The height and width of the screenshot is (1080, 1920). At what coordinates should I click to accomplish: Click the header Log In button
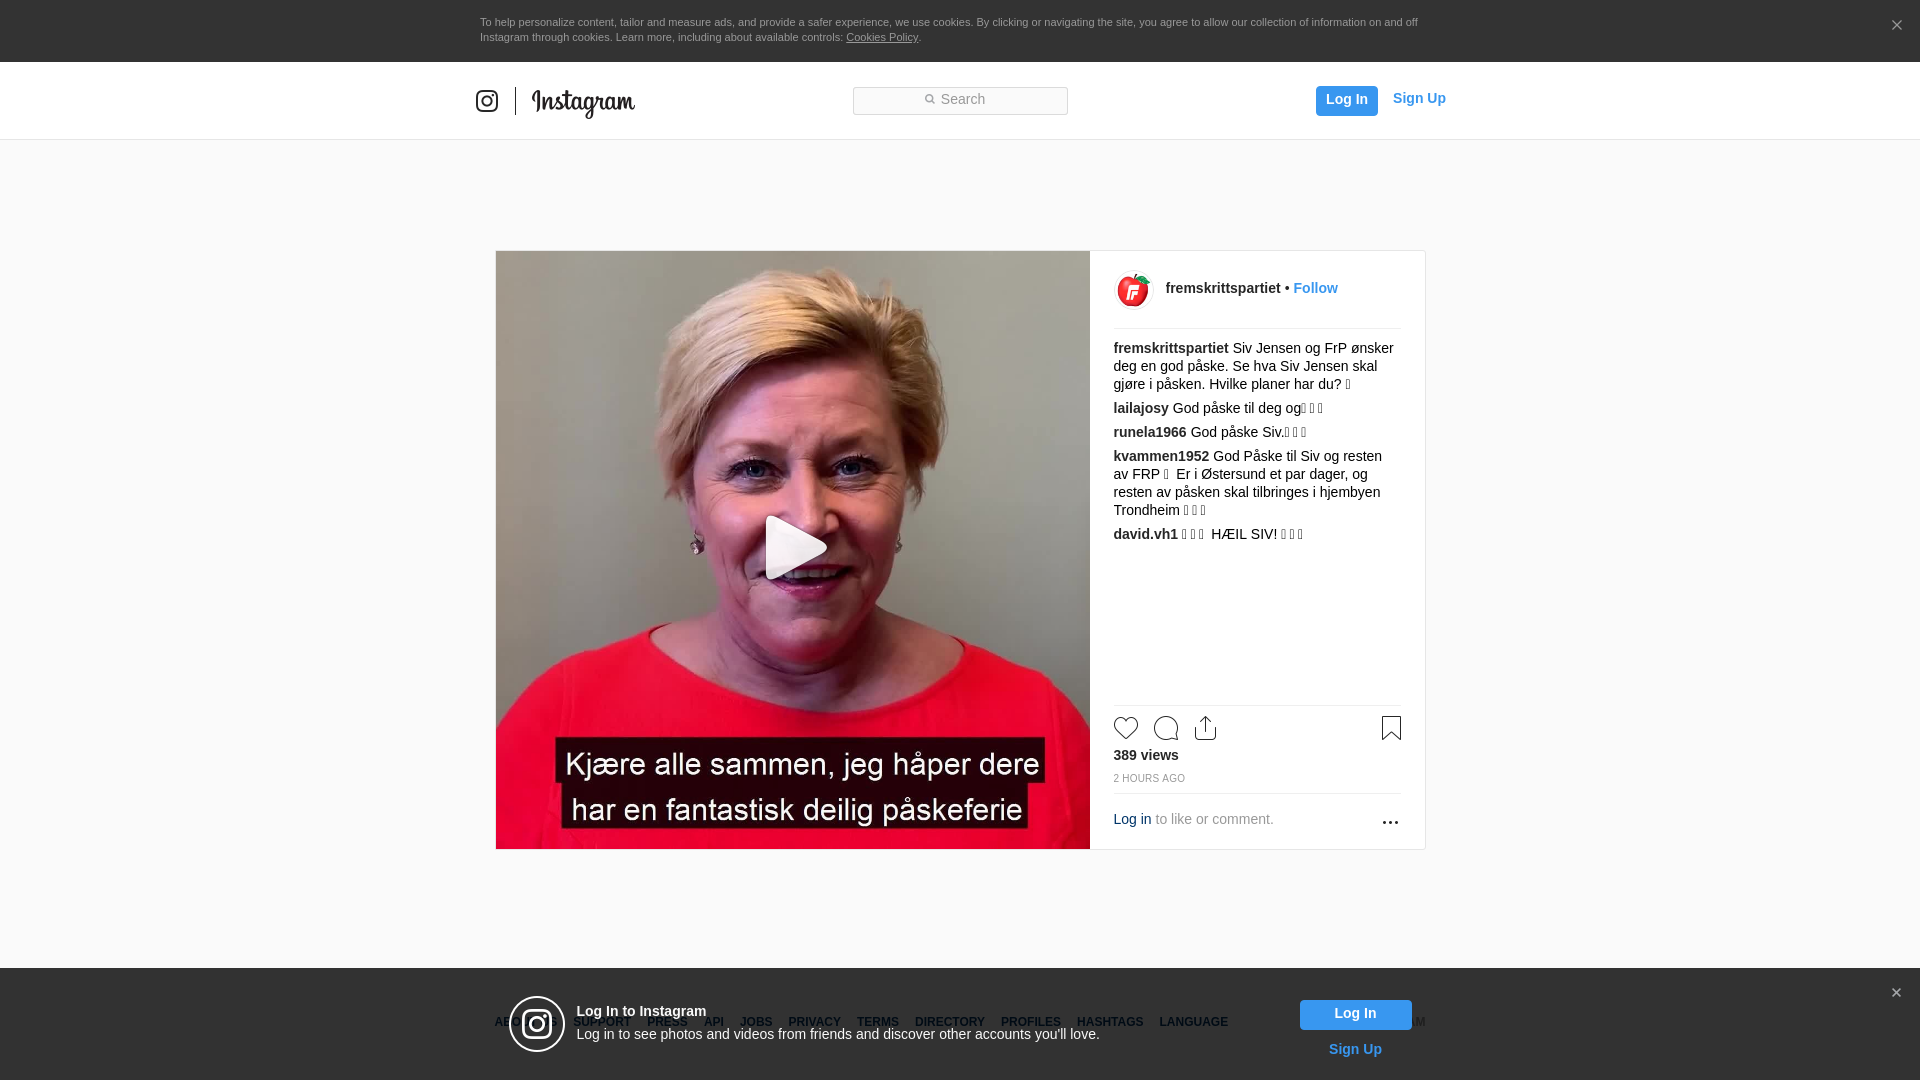pyautogui.click(x=1346, y=100)
